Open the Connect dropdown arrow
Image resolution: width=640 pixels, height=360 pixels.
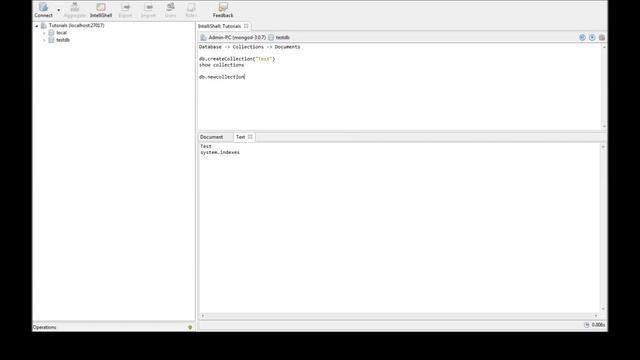point(59,10)
